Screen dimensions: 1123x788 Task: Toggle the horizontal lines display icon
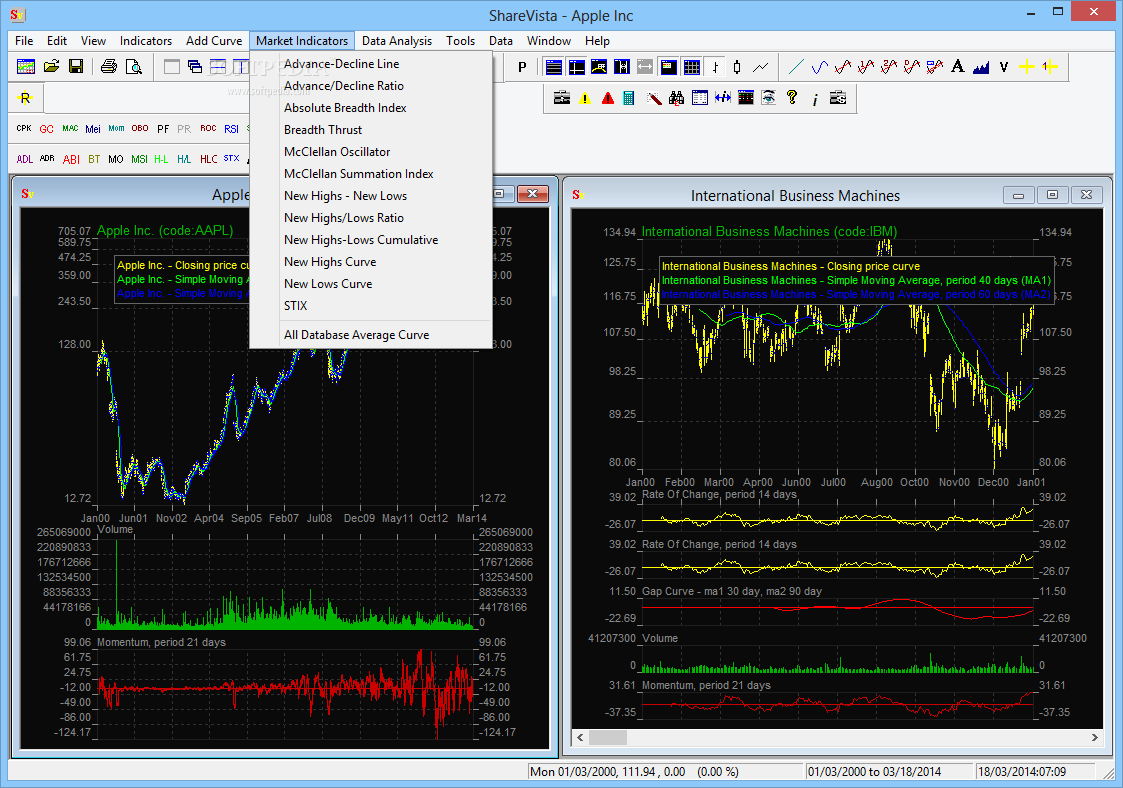pos(554,67)
